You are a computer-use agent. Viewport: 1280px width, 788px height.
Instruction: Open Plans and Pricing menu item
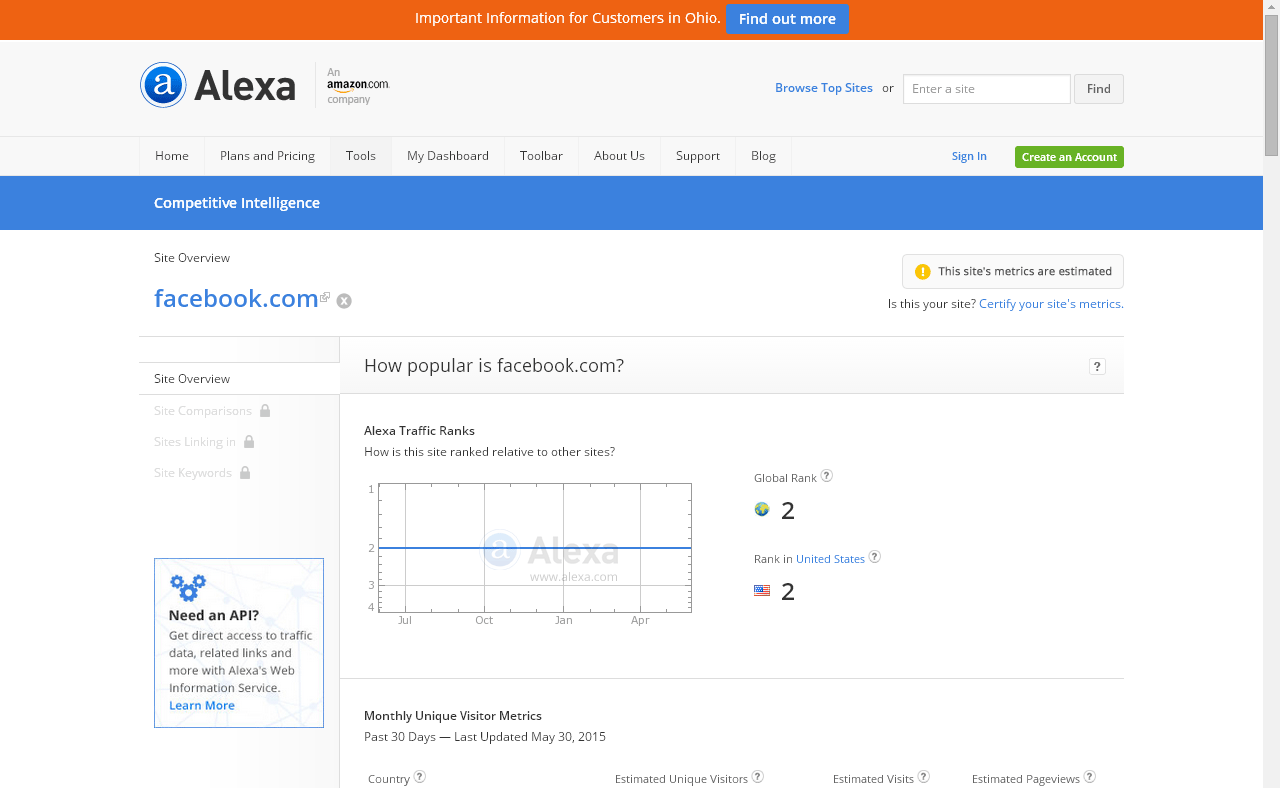coord(267,156)
